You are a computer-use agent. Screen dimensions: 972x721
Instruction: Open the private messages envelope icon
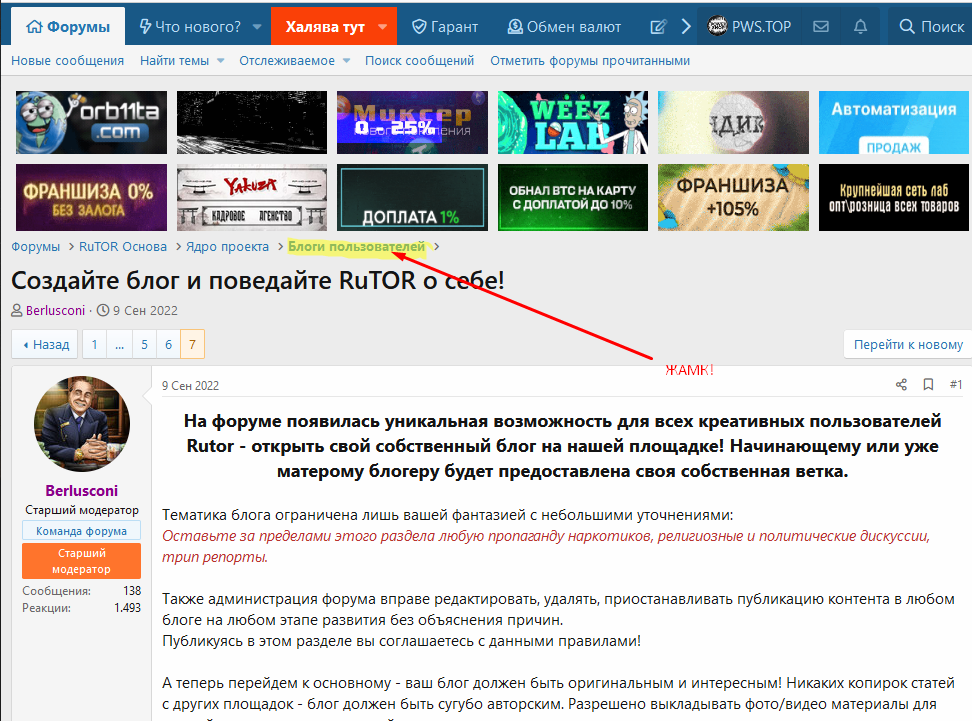click(821, 27)
